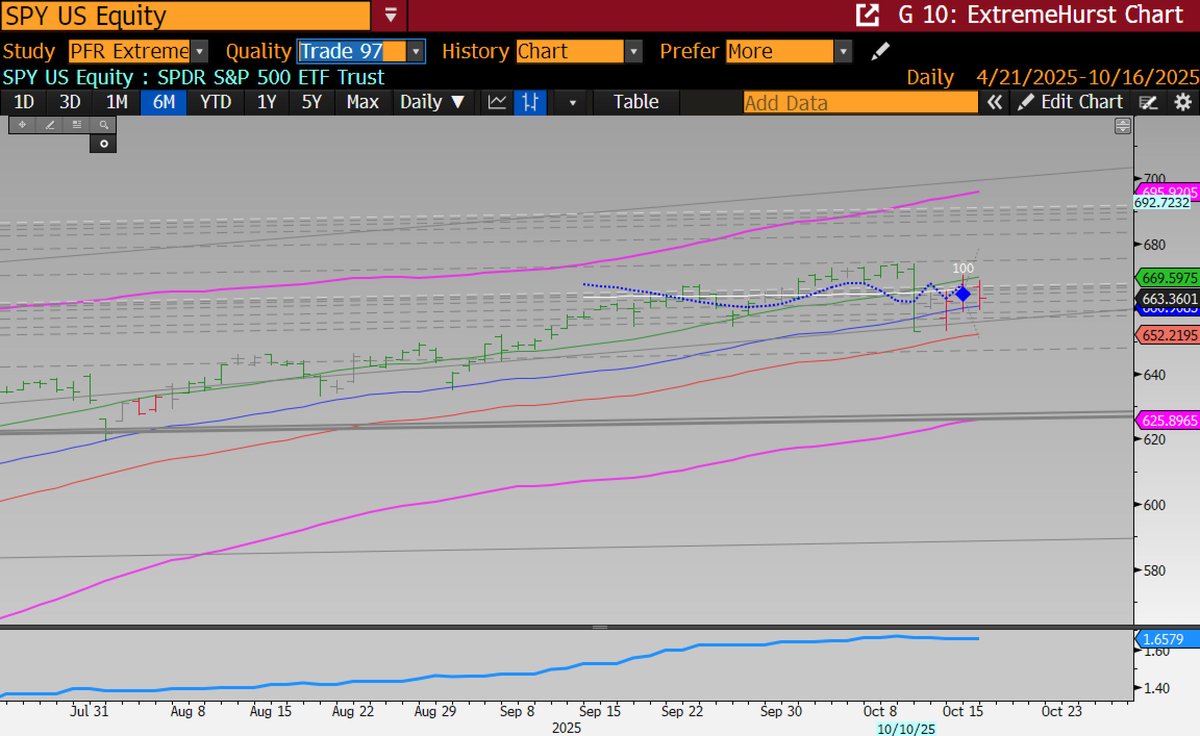Select the crosshair move tool
This screenshot has width=1200, height=736.
point(21,125)
